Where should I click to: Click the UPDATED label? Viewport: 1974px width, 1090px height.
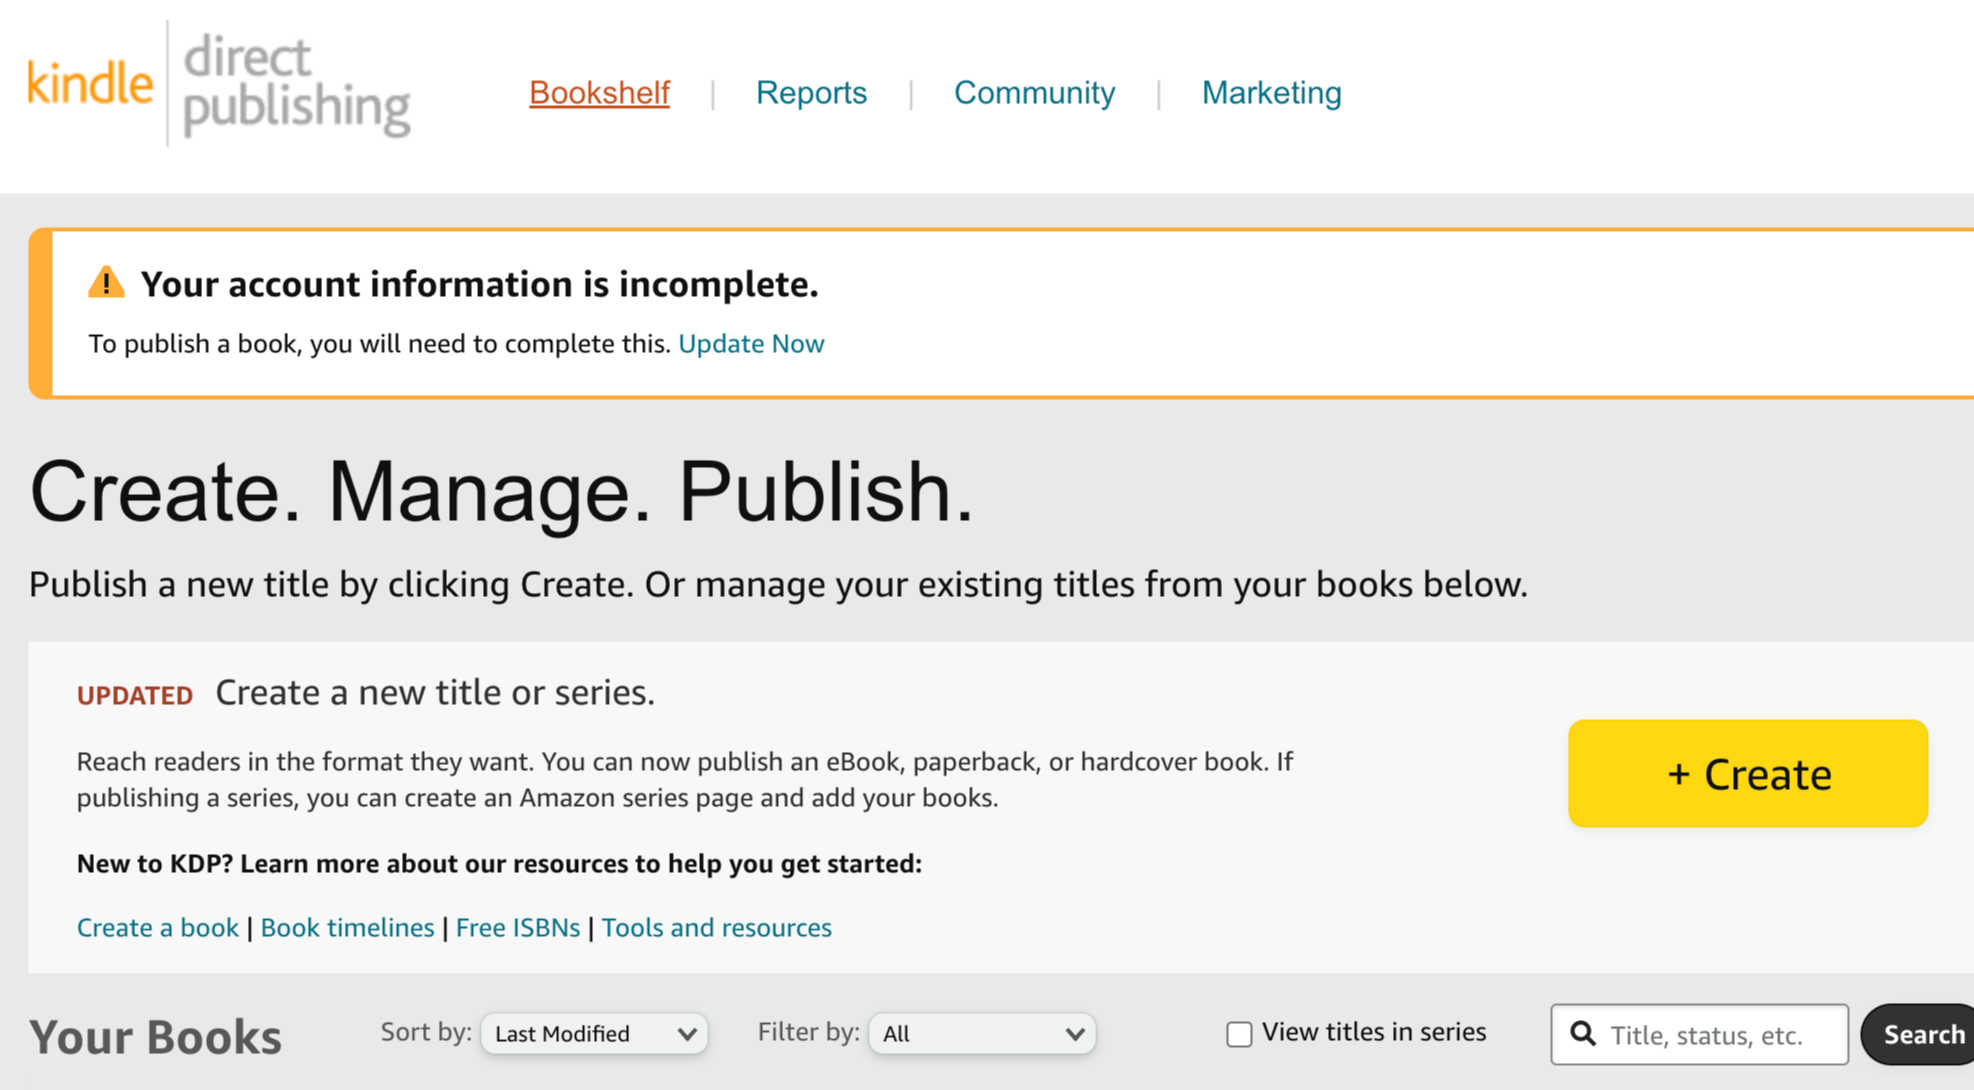[135, 696]
